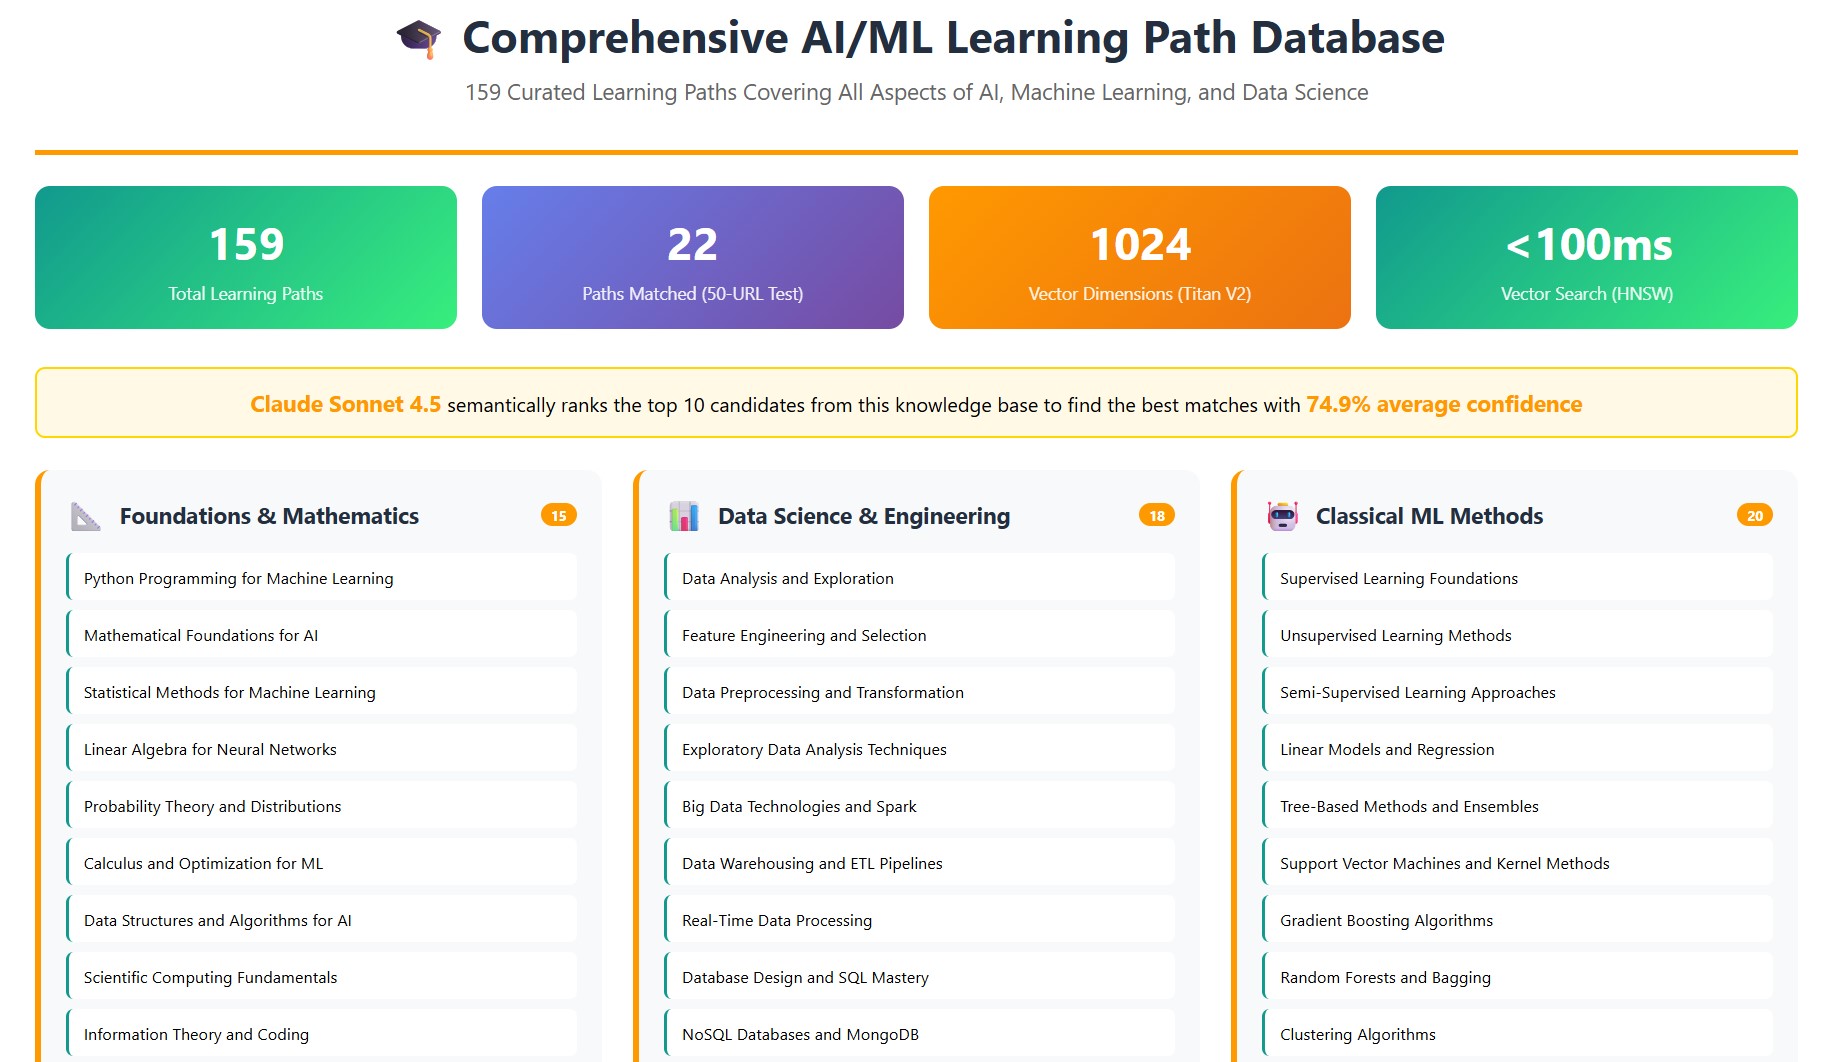Click the ruler icon beside Foundations & Mathematics

86,516
